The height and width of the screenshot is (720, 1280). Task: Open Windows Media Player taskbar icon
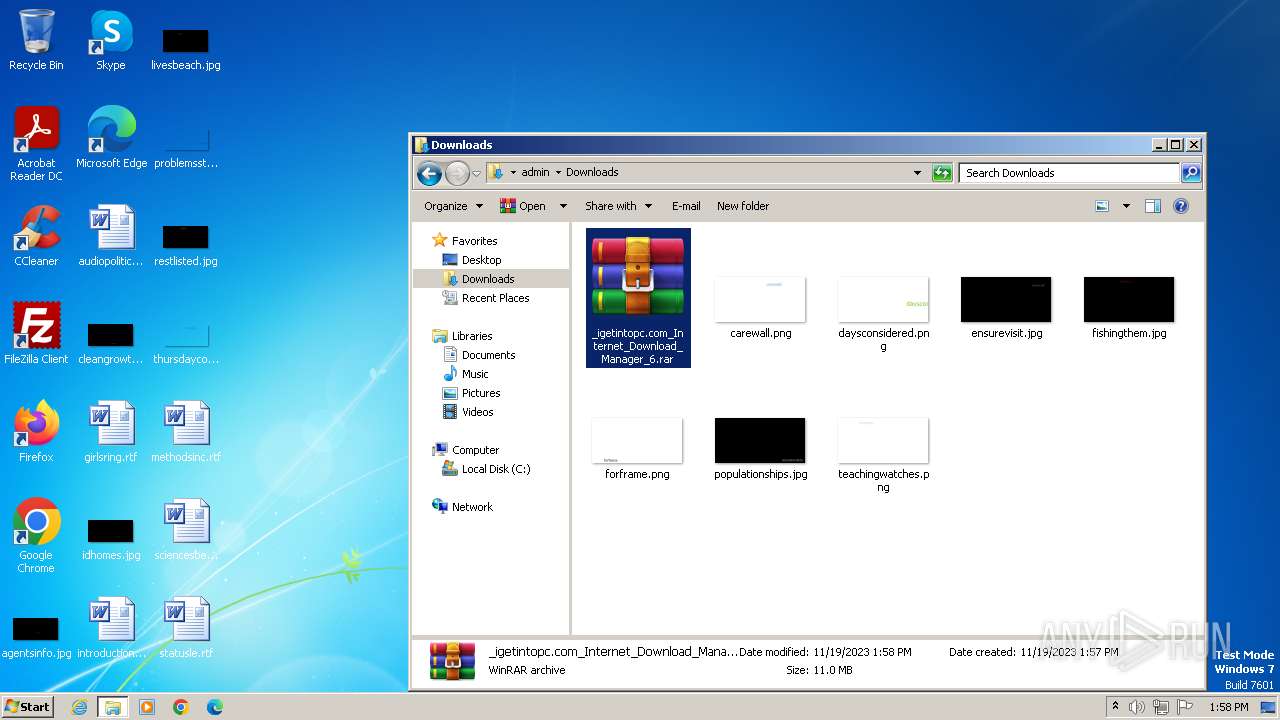tap(147, 707)
